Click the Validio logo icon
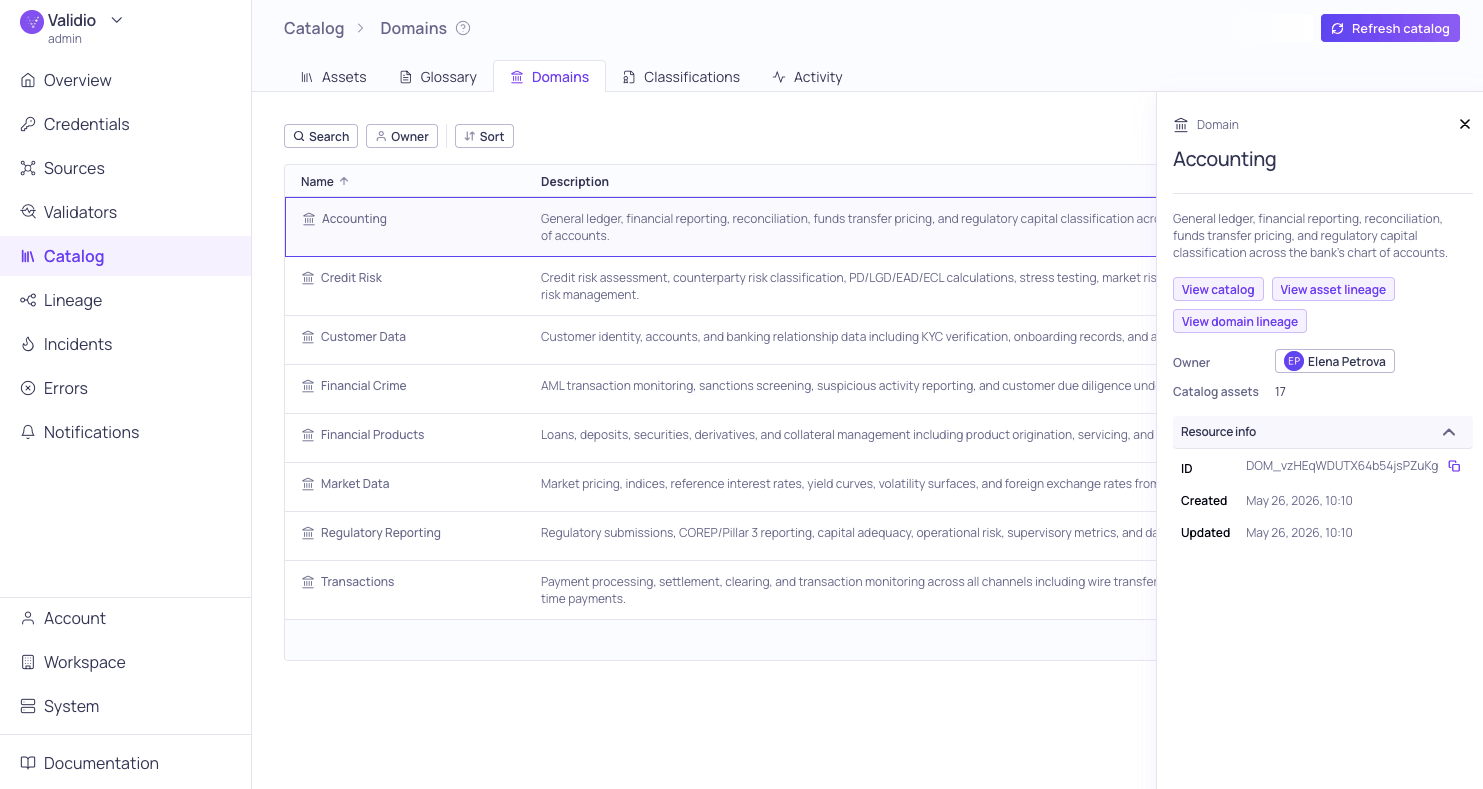Screen dimensions: 1483x789 (x=32, y=22)
